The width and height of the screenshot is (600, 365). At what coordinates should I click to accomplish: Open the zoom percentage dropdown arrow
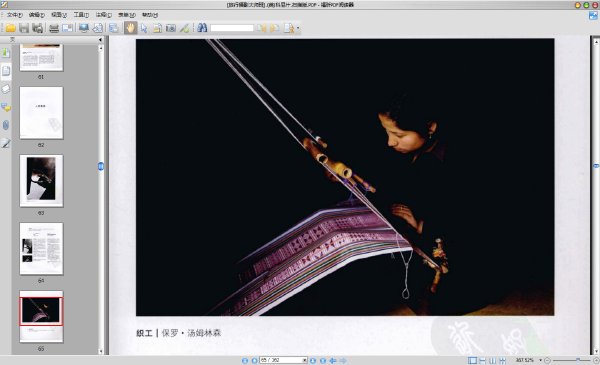pos(540,360)
